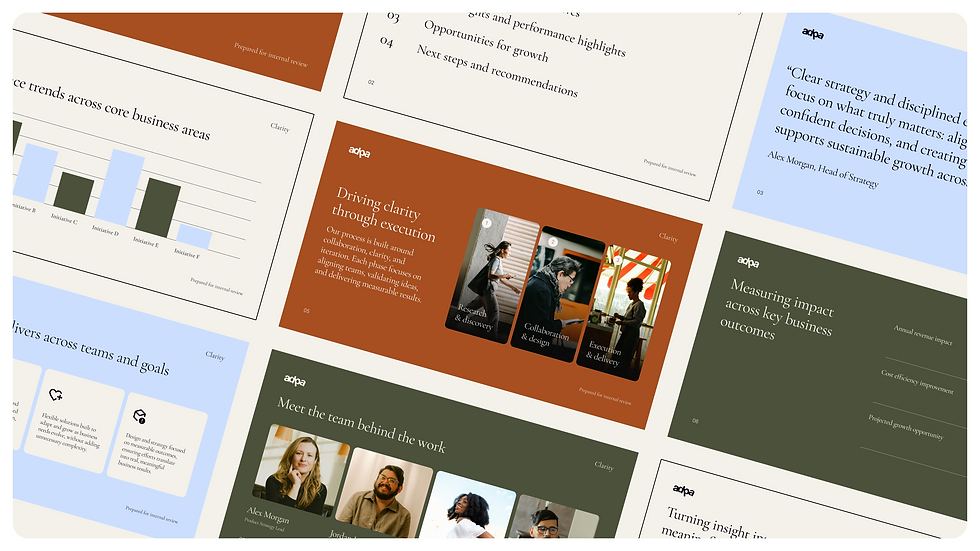Click 'Prepared for internal review' on the agenda slide
The height and width of the screenshot is (551, 980).
[x=670, y=168]
